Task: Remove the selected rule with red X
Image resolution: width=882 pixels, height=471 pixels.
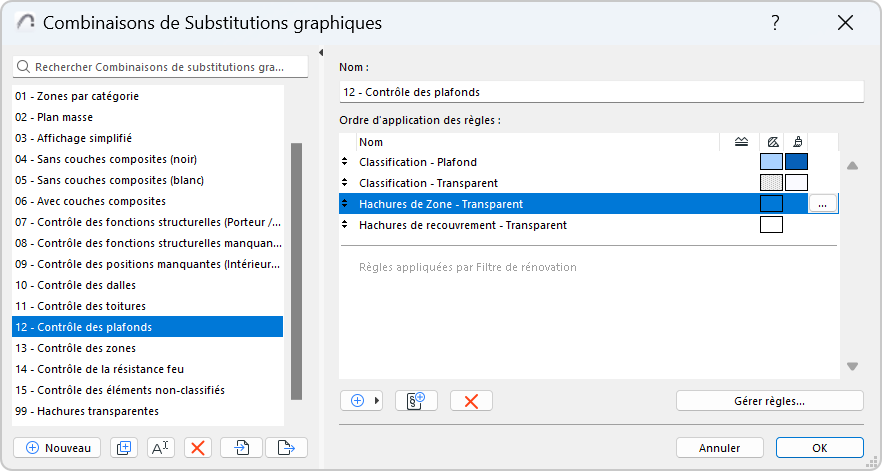Action: (471, 401)
